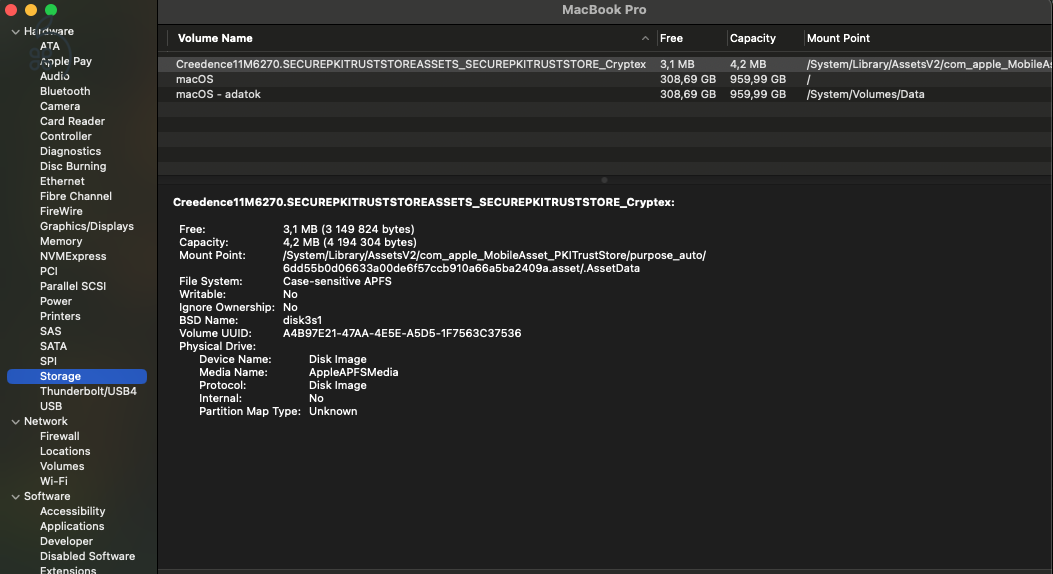Viewport: 1053px width, 574px height.
Task: Click the split-pane divider handle dot
Action: [x=604, y=180]
